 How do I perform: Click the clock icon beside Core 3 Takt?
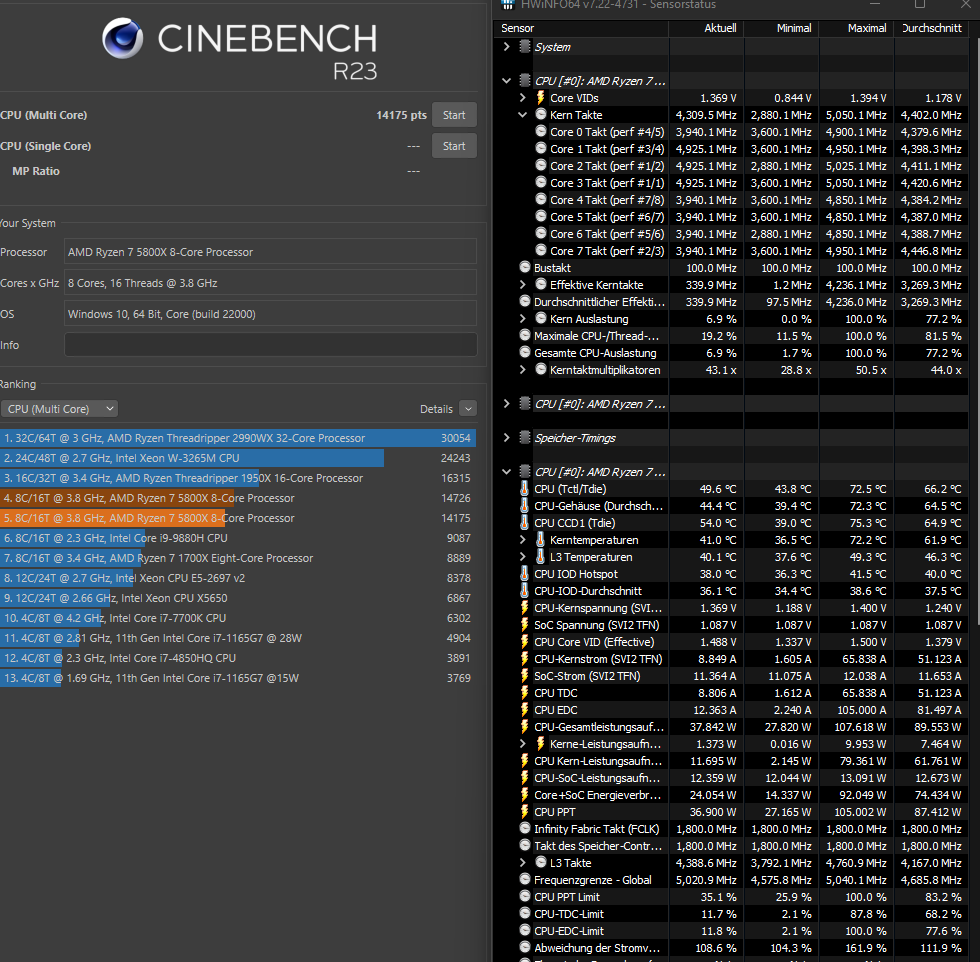[x=541, y=183]
